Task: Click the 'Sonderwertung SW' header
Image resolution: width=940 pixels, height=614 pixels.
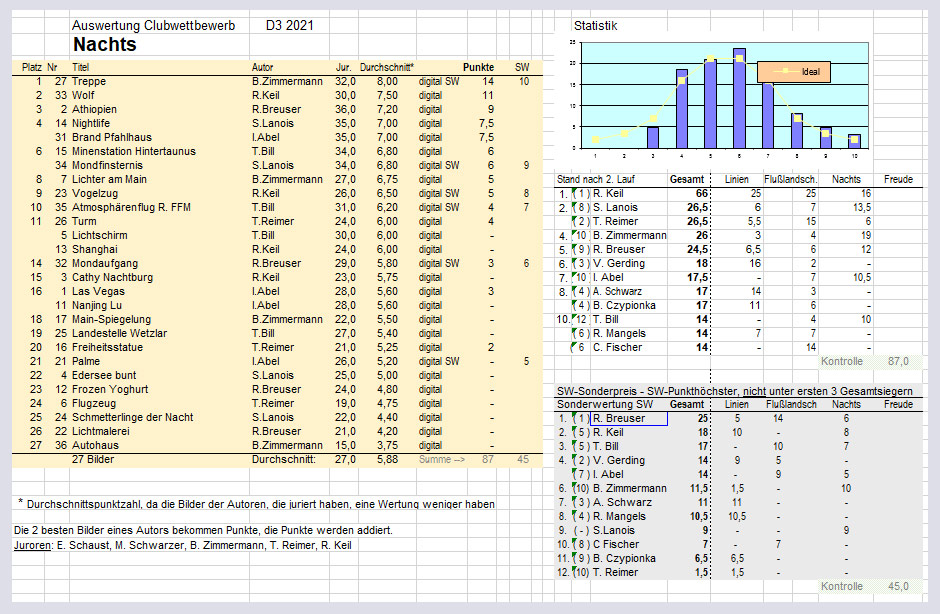Action: pos(605,404)
